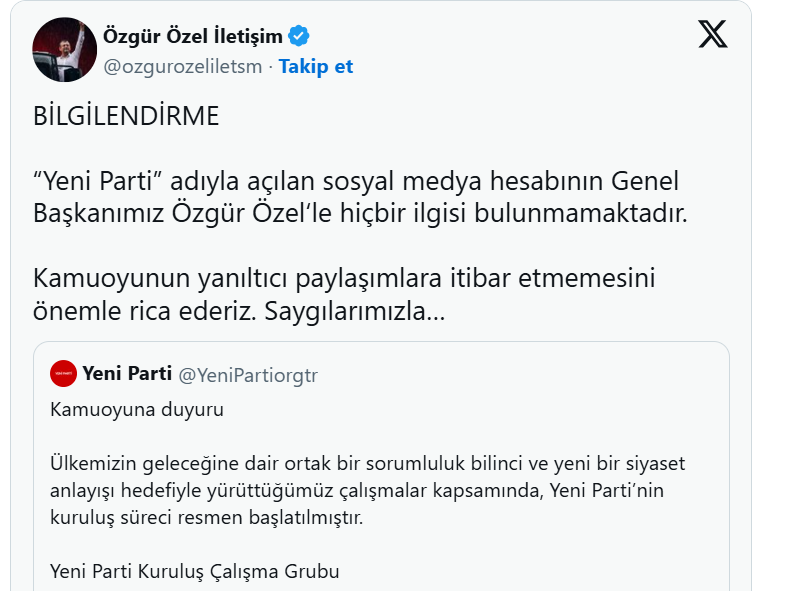Click the Ülkemizin geleceğine dair quoted paragraph
The image size is (786, 591).
tap(367, 490)
